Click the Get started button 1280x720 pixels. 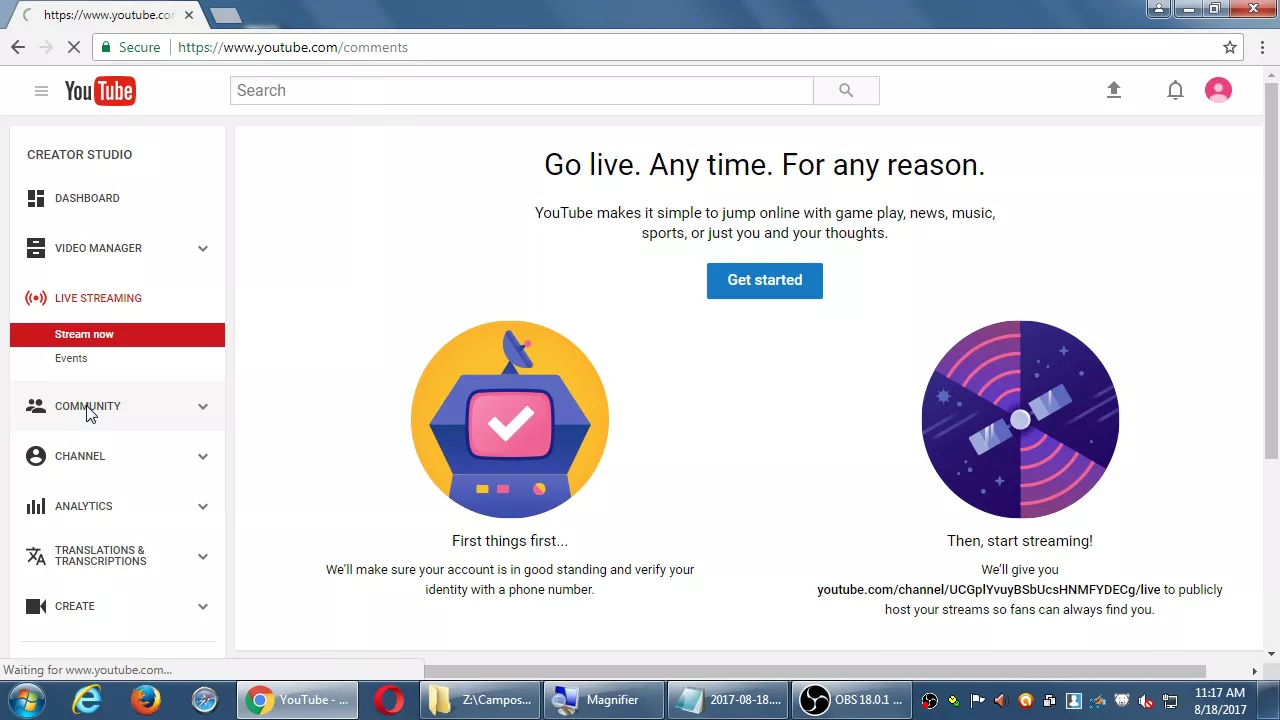765,280
